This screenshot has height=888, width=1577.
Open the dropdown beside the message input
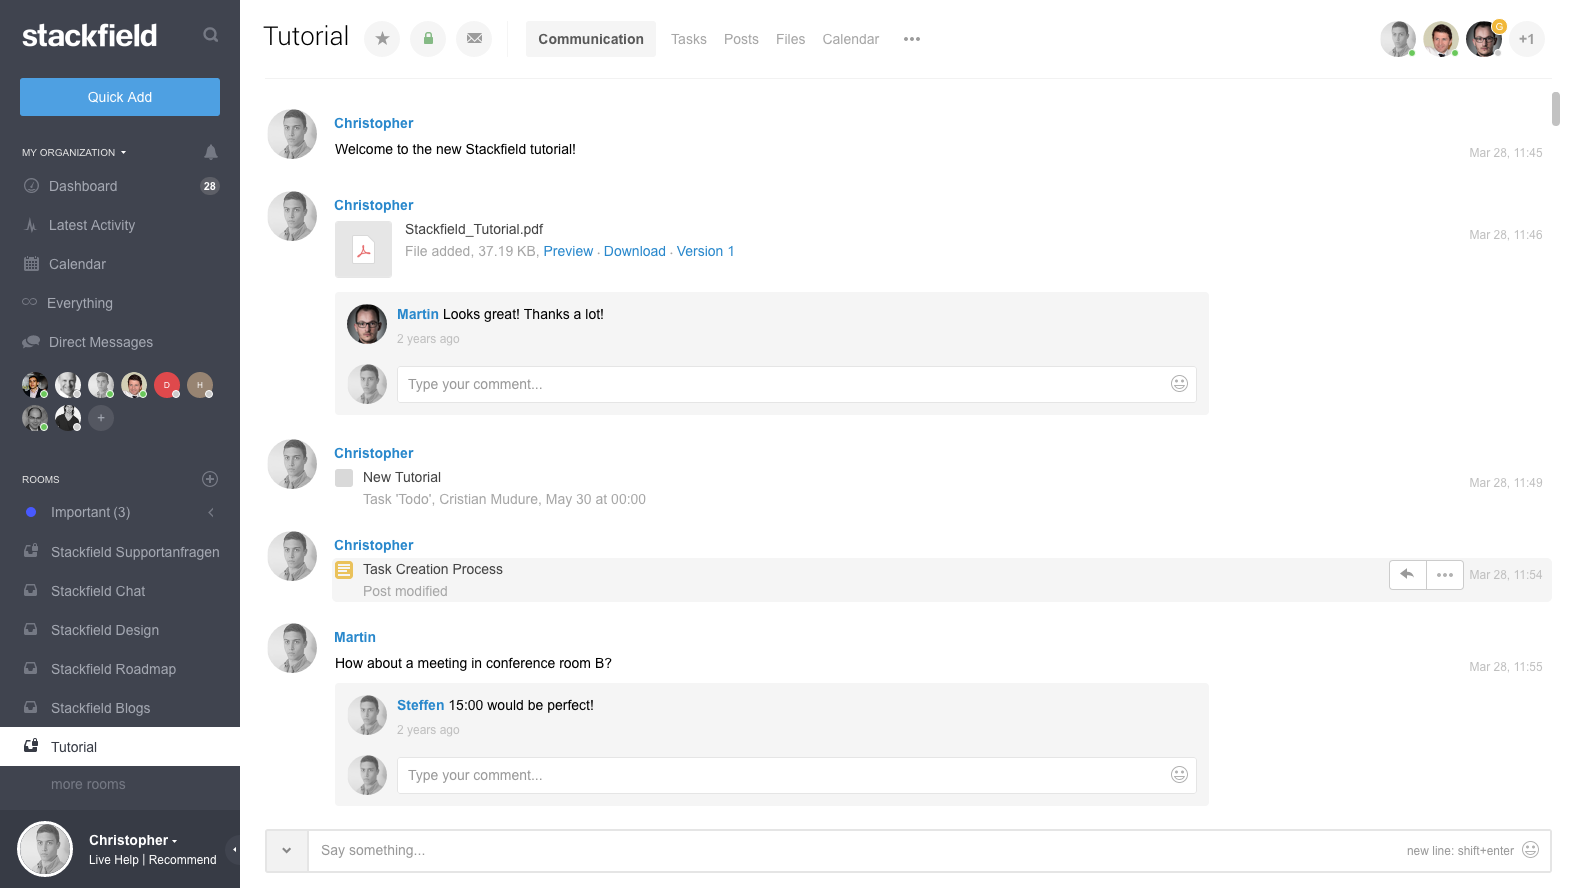pyautogui.click(x=287, y=851)
